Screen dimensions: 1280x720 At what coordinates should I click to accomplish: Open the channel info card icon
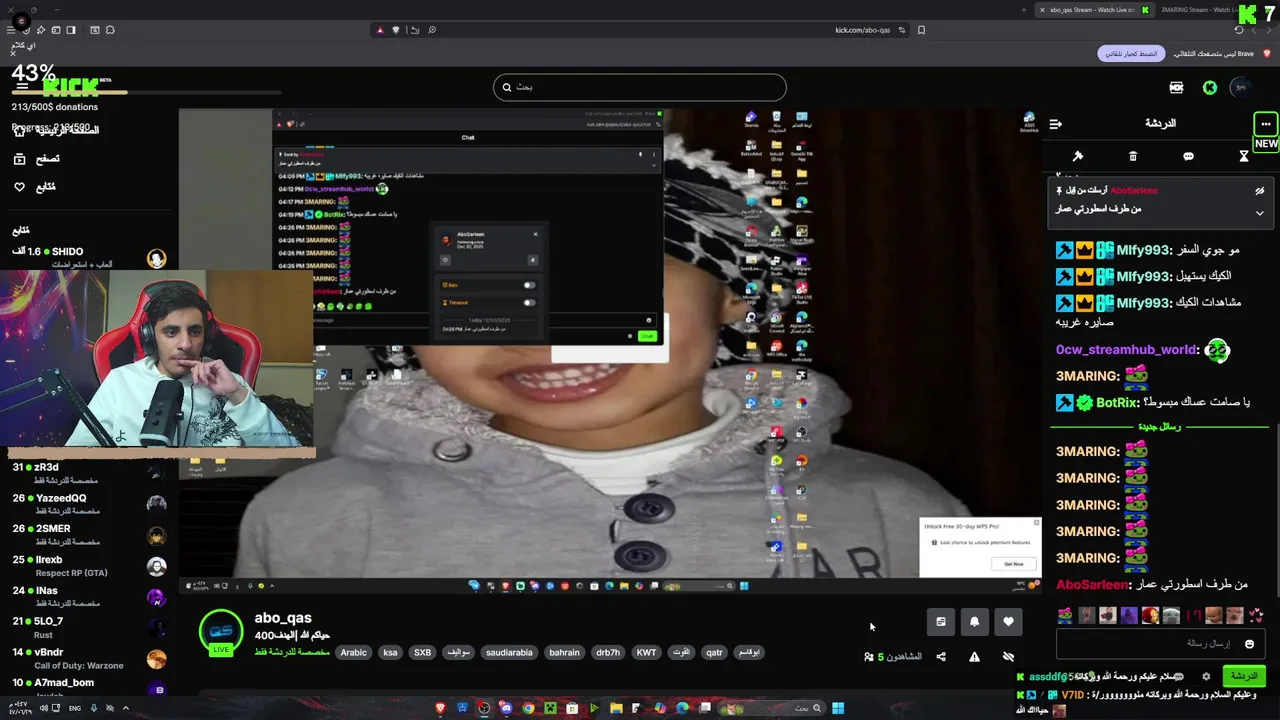click(941, 622)
